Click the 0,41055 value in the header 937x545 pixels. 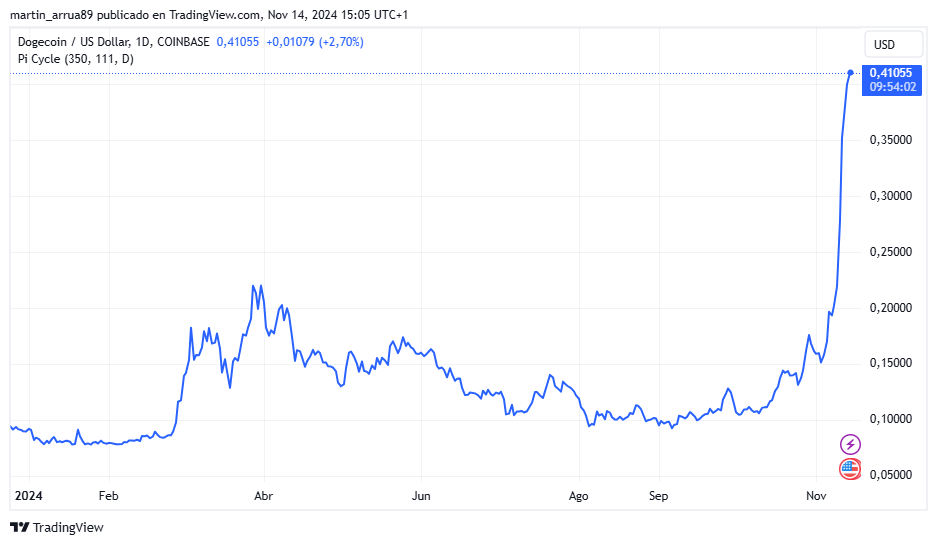coord(238,42)
